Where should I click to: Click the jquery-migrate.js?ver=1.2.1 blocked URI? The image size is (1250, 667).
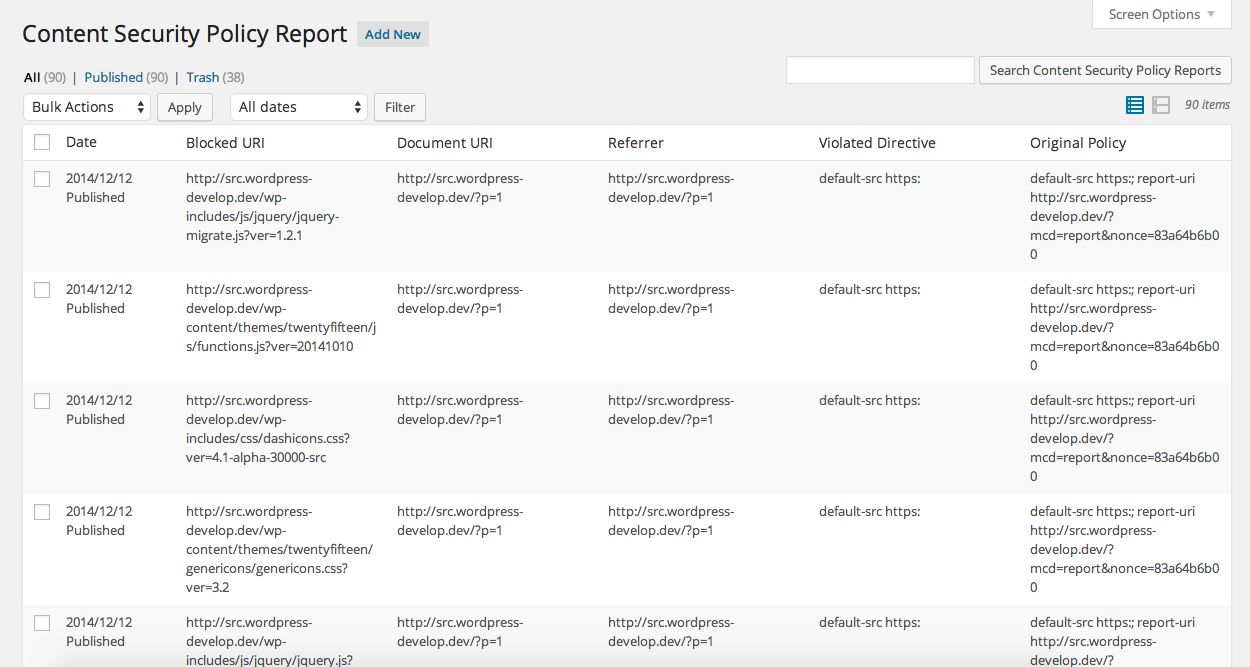click(263, 207)
